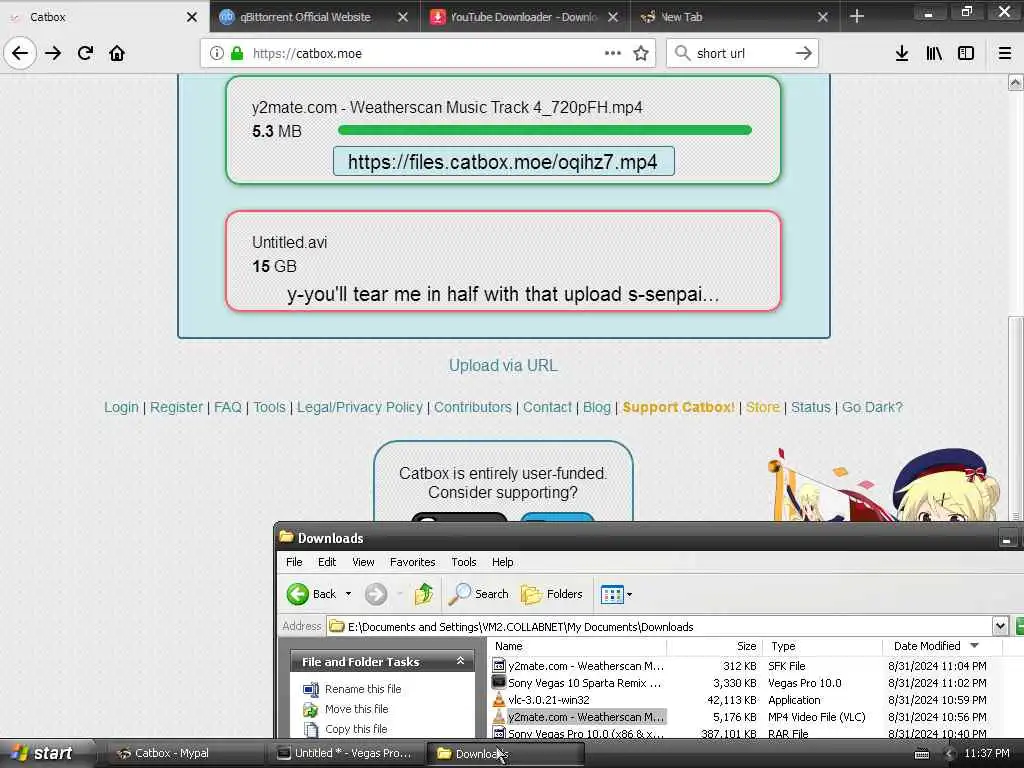Image resolution: width=1024 pixels, height=768 pixels.
Task: Open the Contributors link
Action: coord(473,407)
